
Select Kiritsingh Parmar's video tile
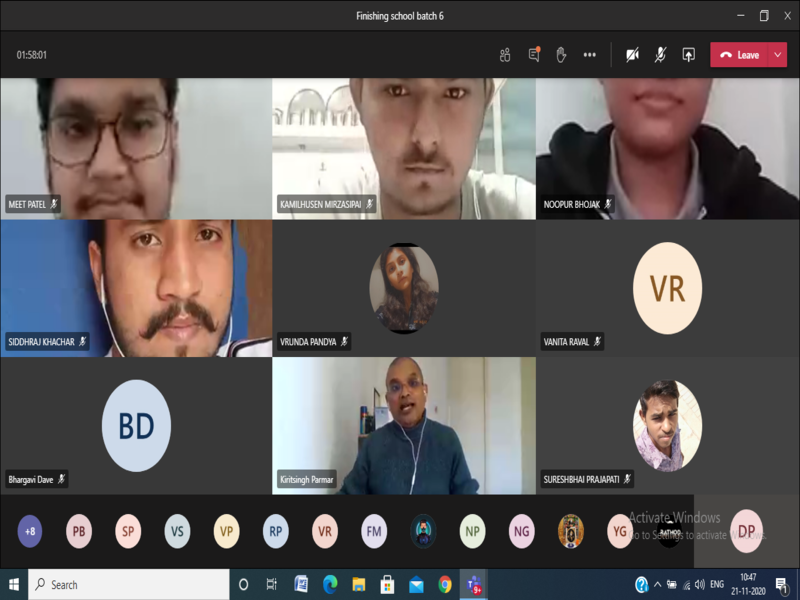(403, 425)
